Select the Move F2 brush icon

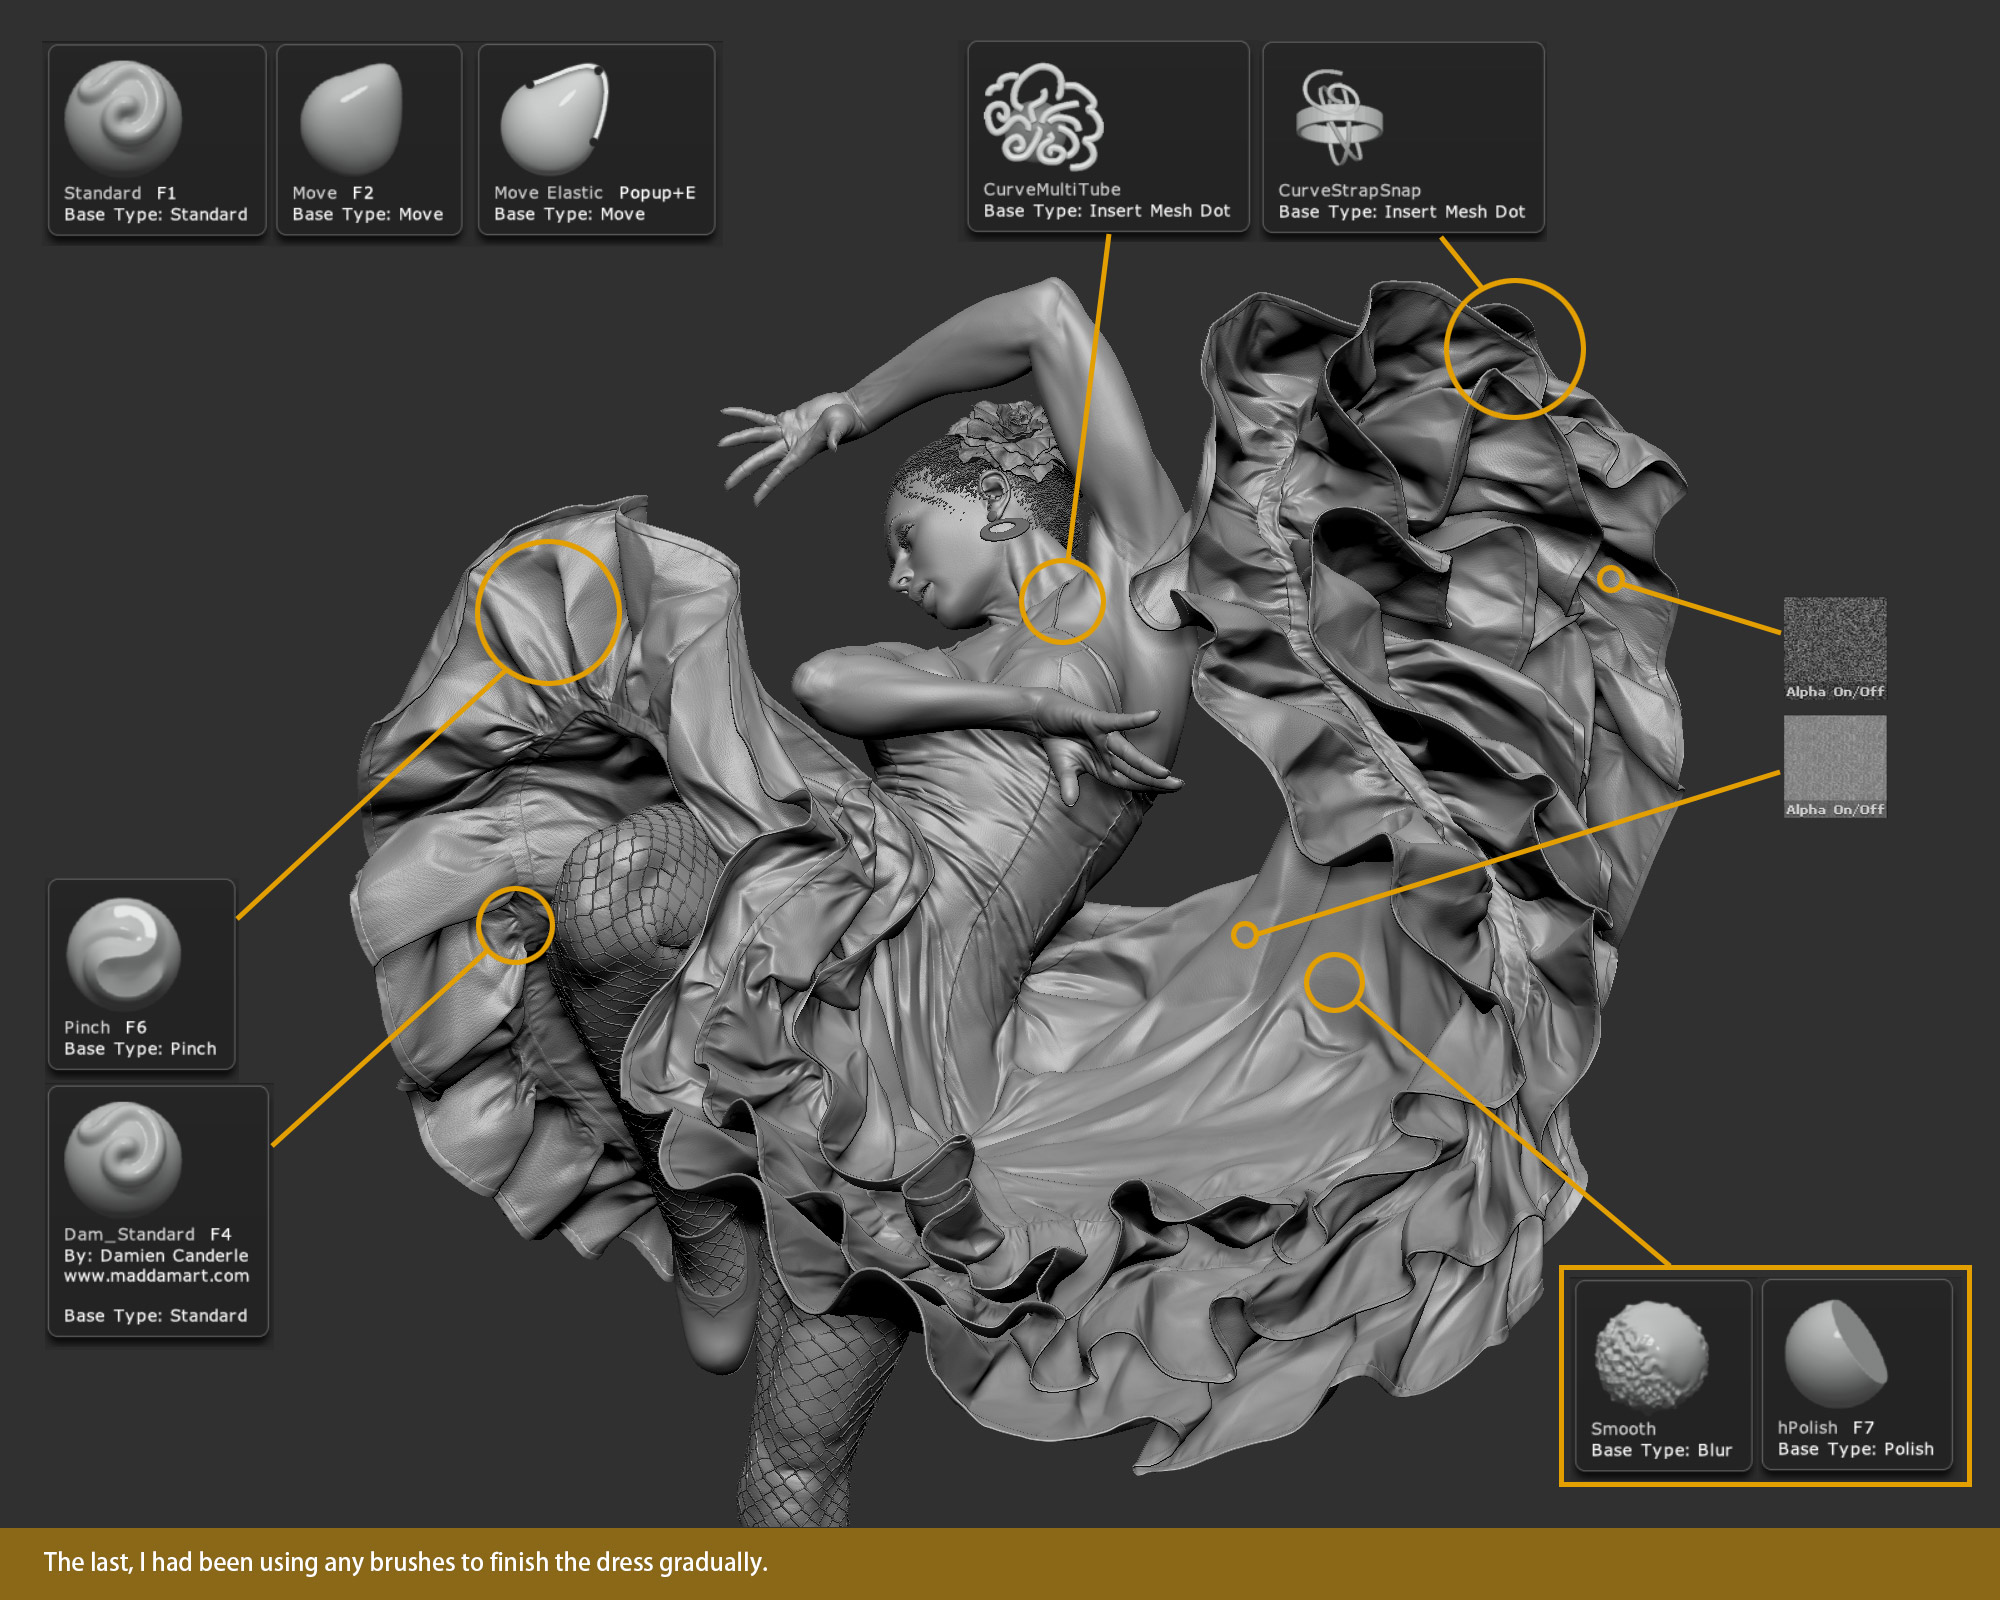pos(351,118)
